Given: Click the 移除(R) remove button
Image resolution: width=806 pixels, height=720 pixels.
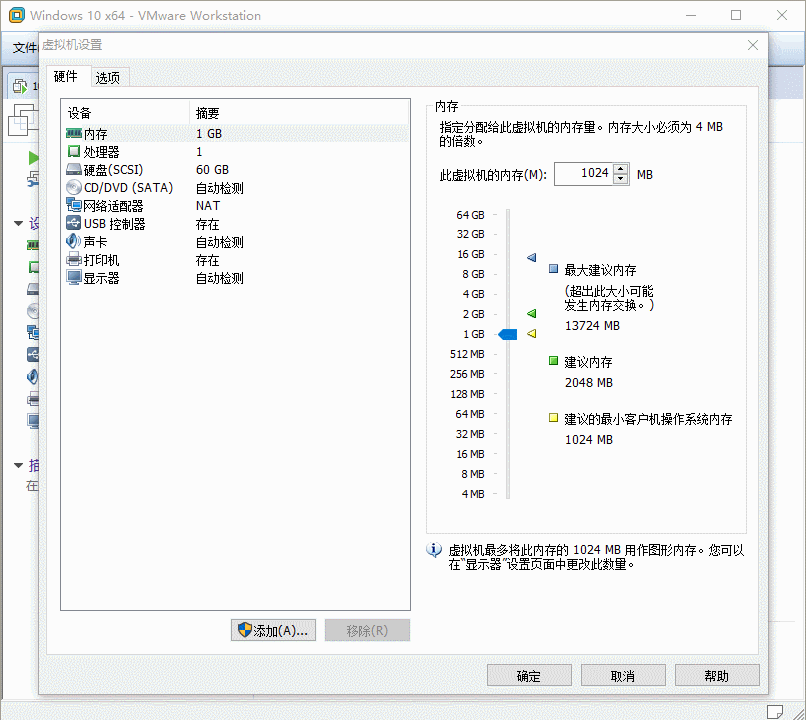Looking at the screenshot, I should click(x=367, y=630).
